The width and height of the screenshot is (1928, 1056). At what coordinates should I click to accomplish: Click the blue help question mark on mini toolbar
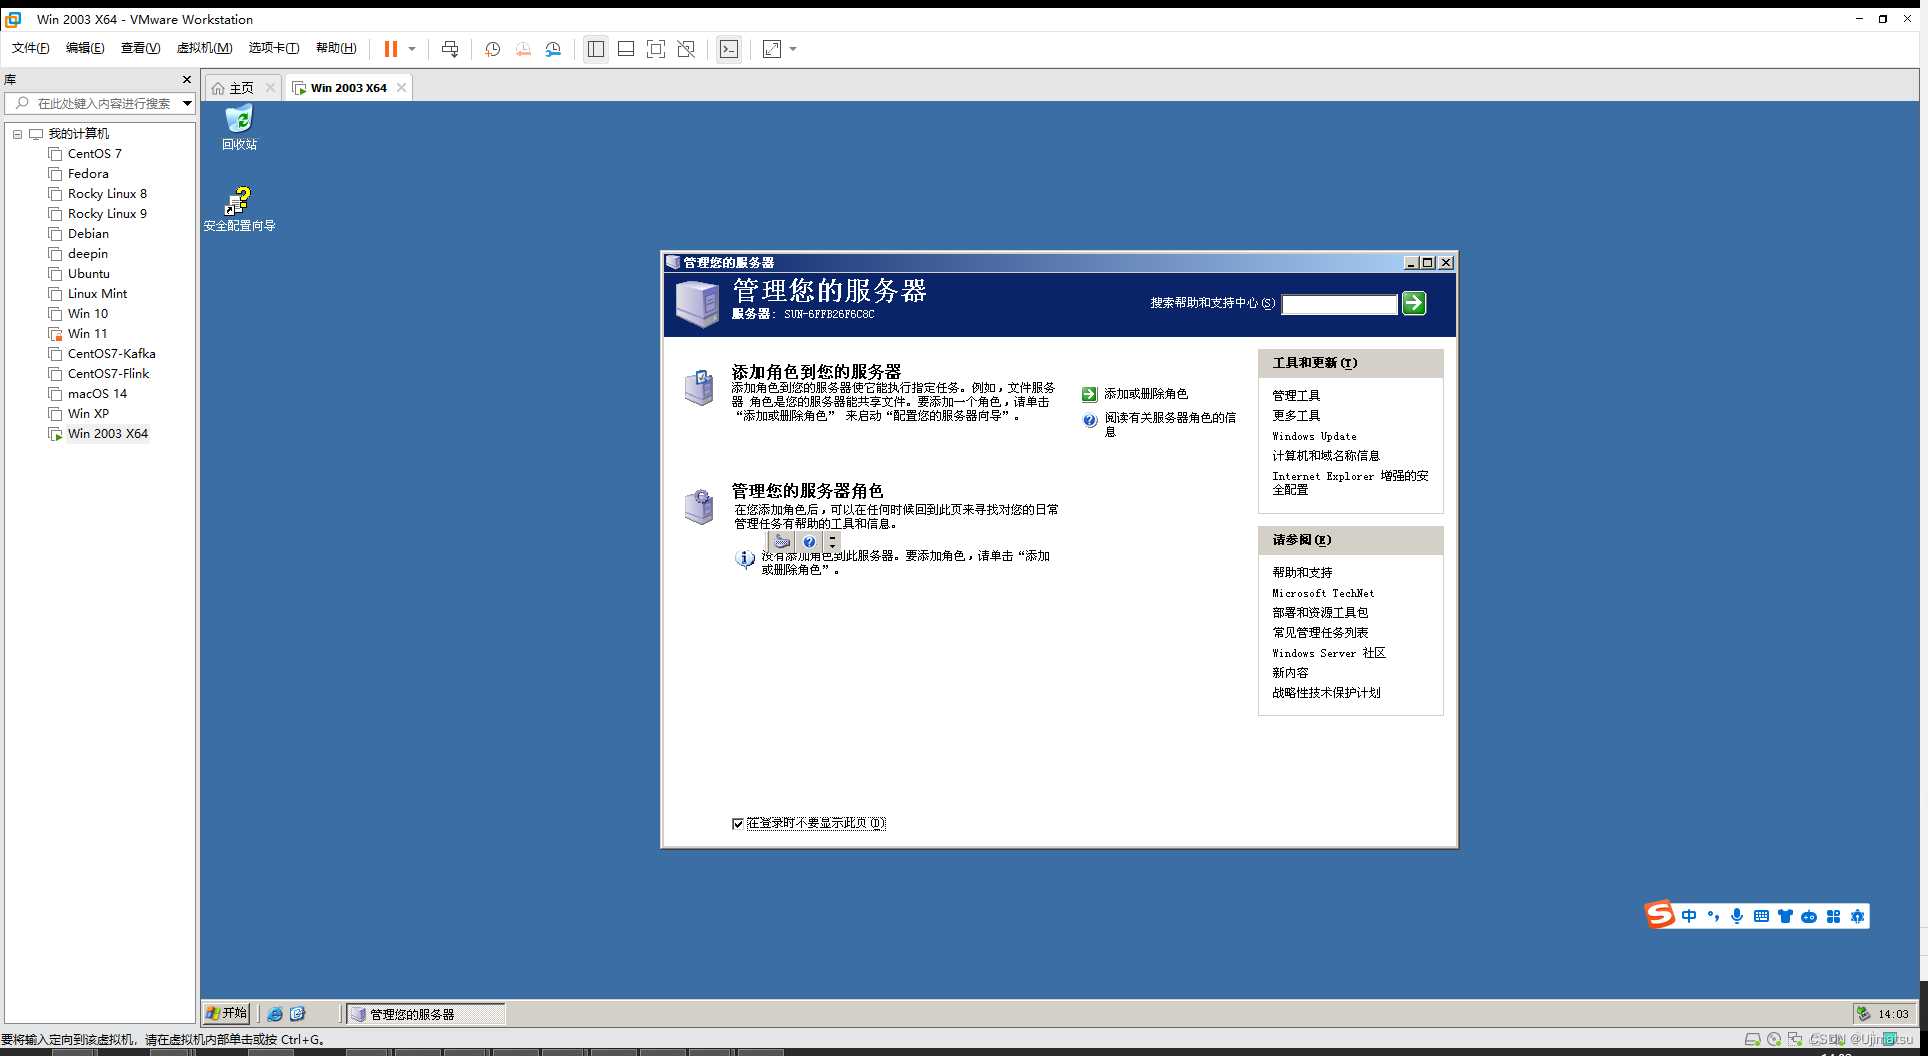click(x=809, y=542)
